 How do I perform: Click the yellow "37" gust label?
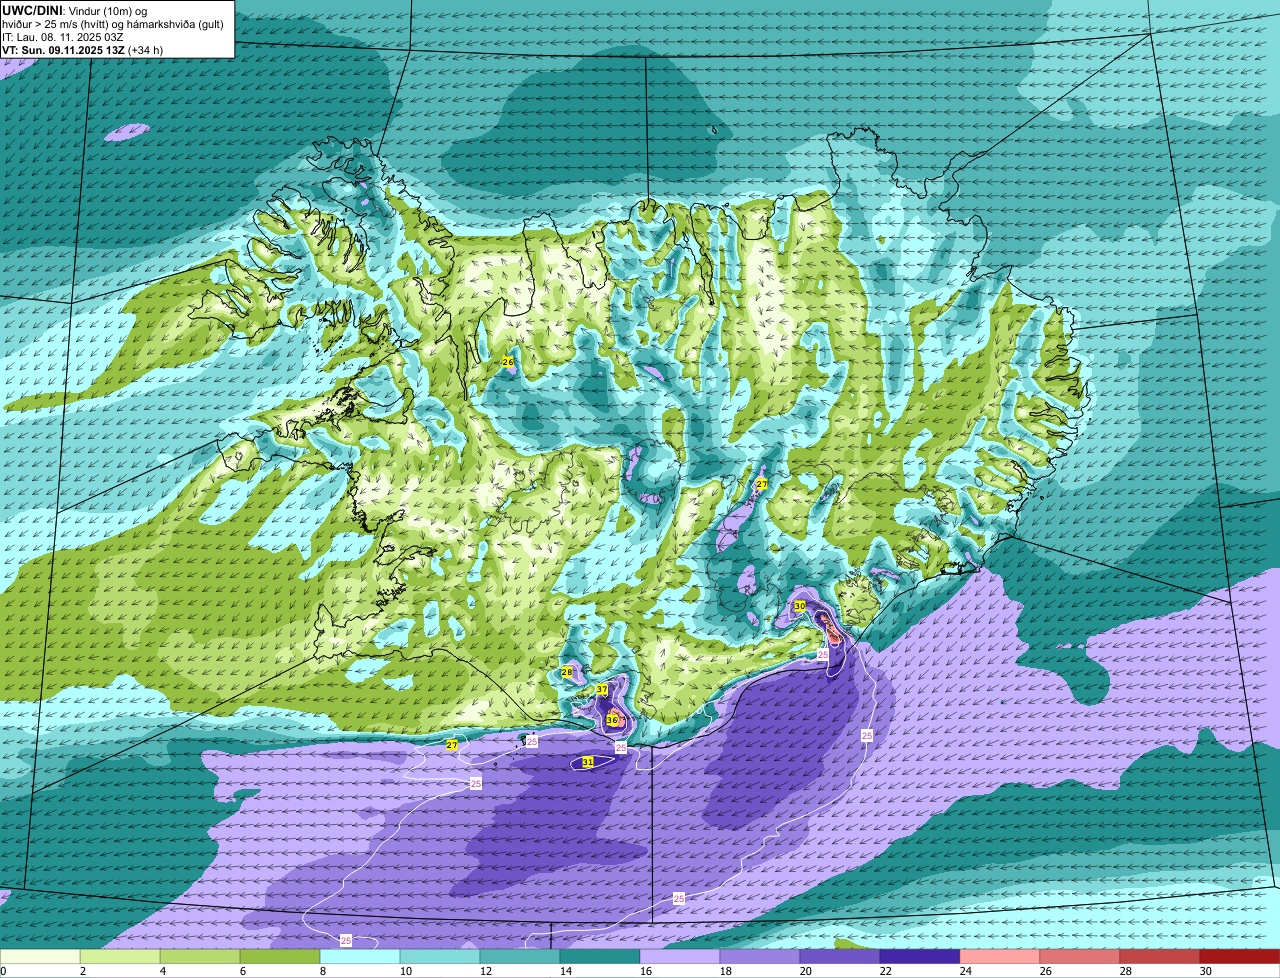pos(602,690)
